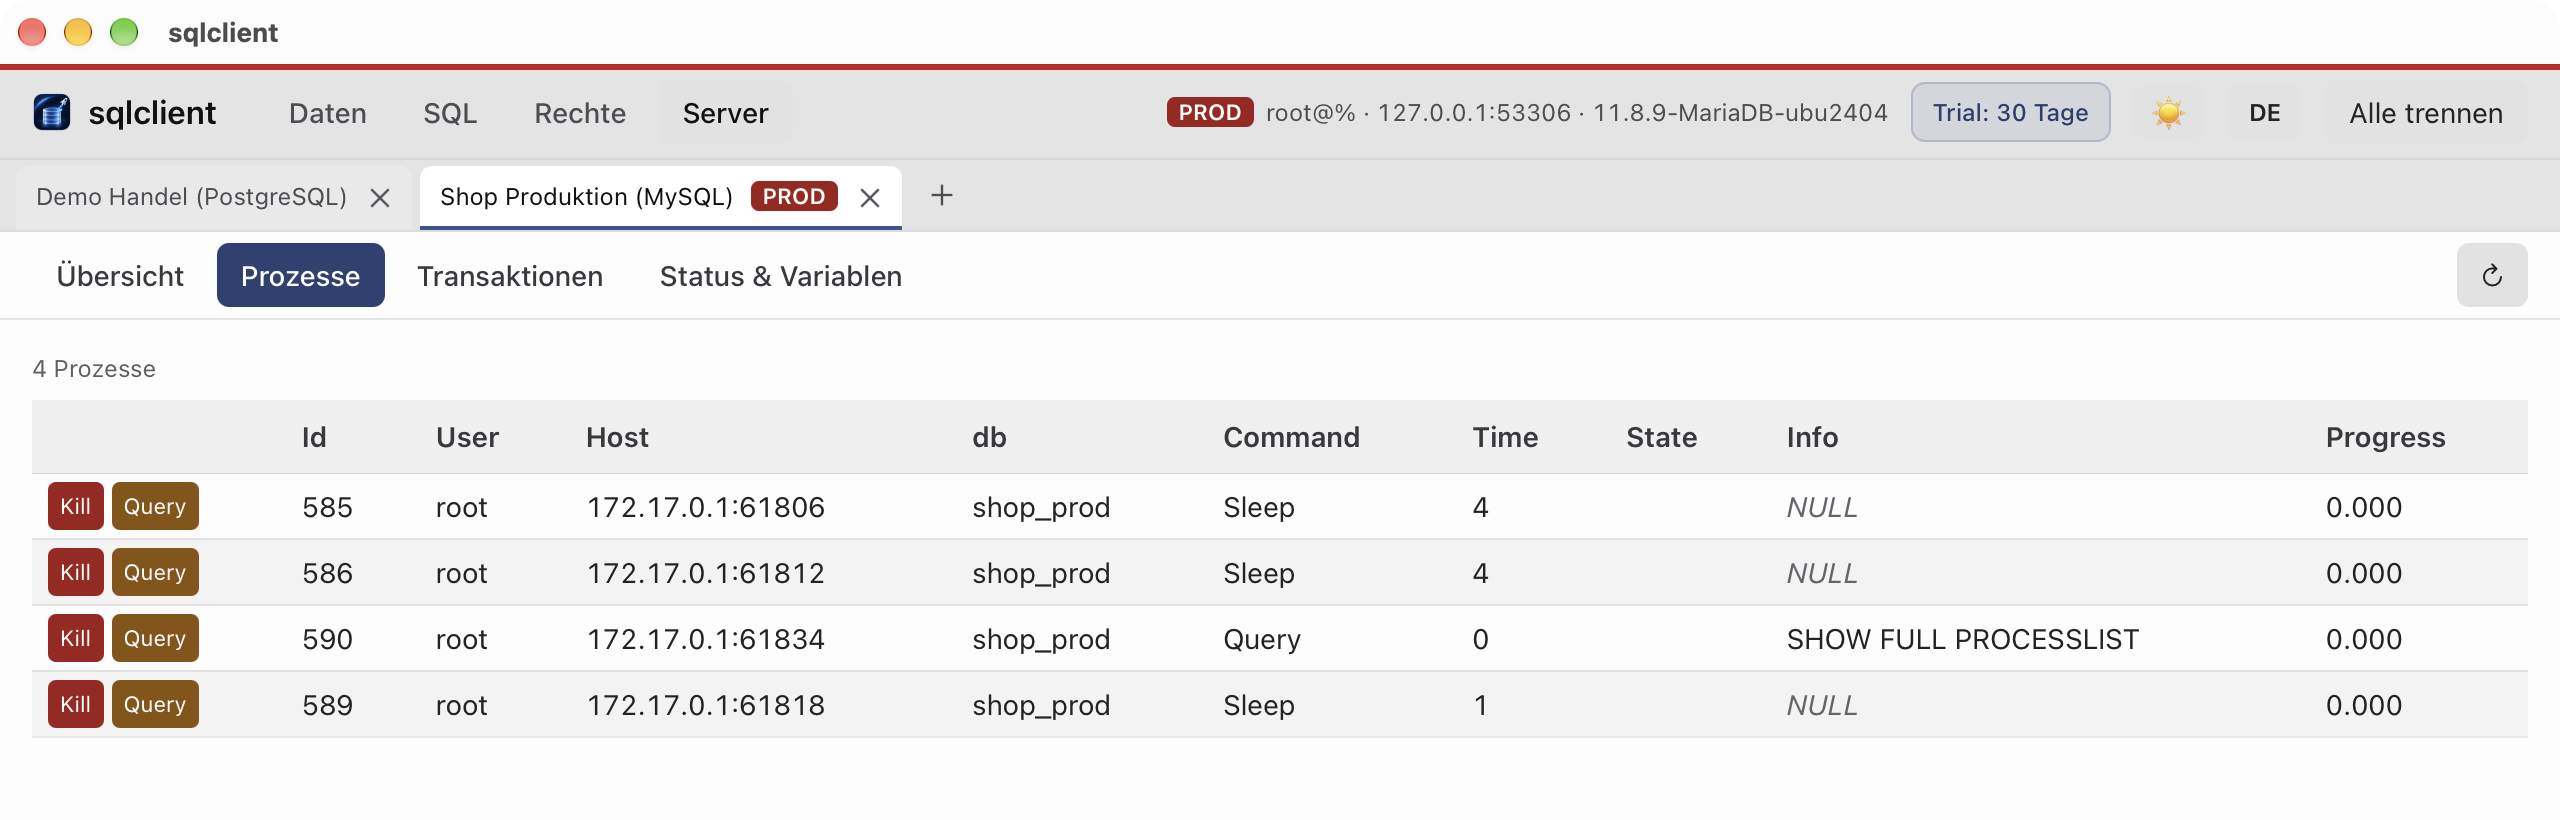Click Query button for process 585
The image size is (2560, 820).
(155, 506)
